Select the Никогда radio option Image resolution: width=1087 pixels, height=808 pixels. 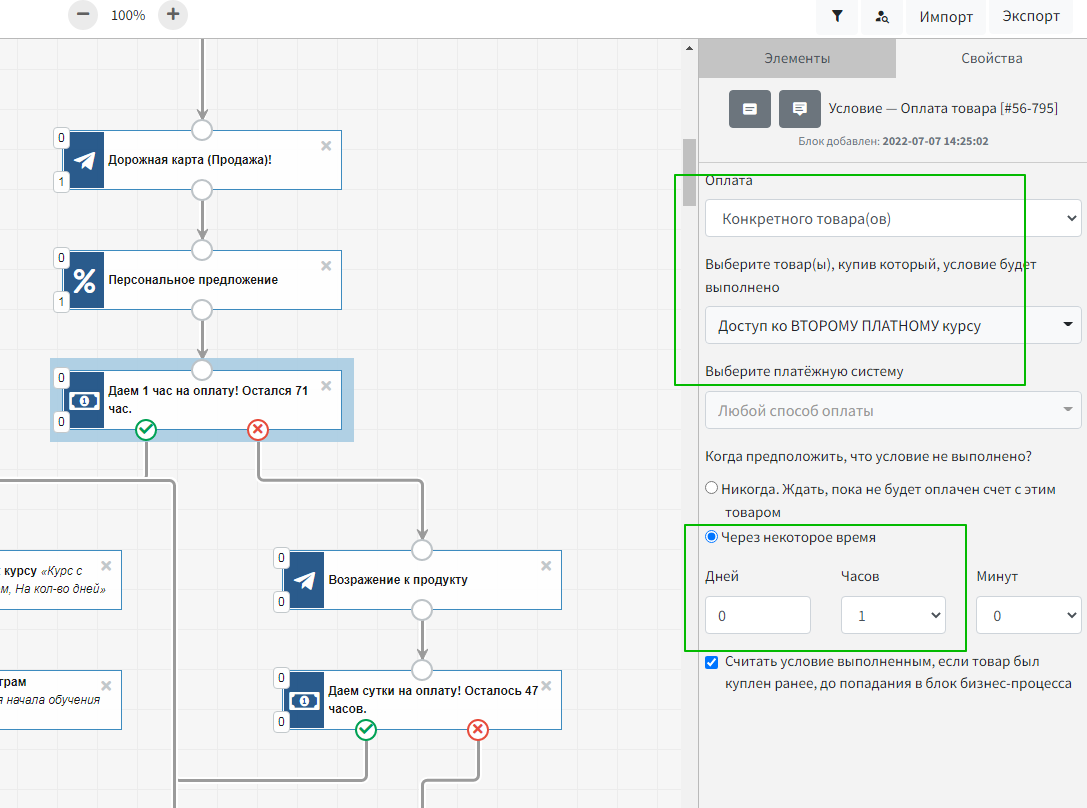tap(712, 488)
